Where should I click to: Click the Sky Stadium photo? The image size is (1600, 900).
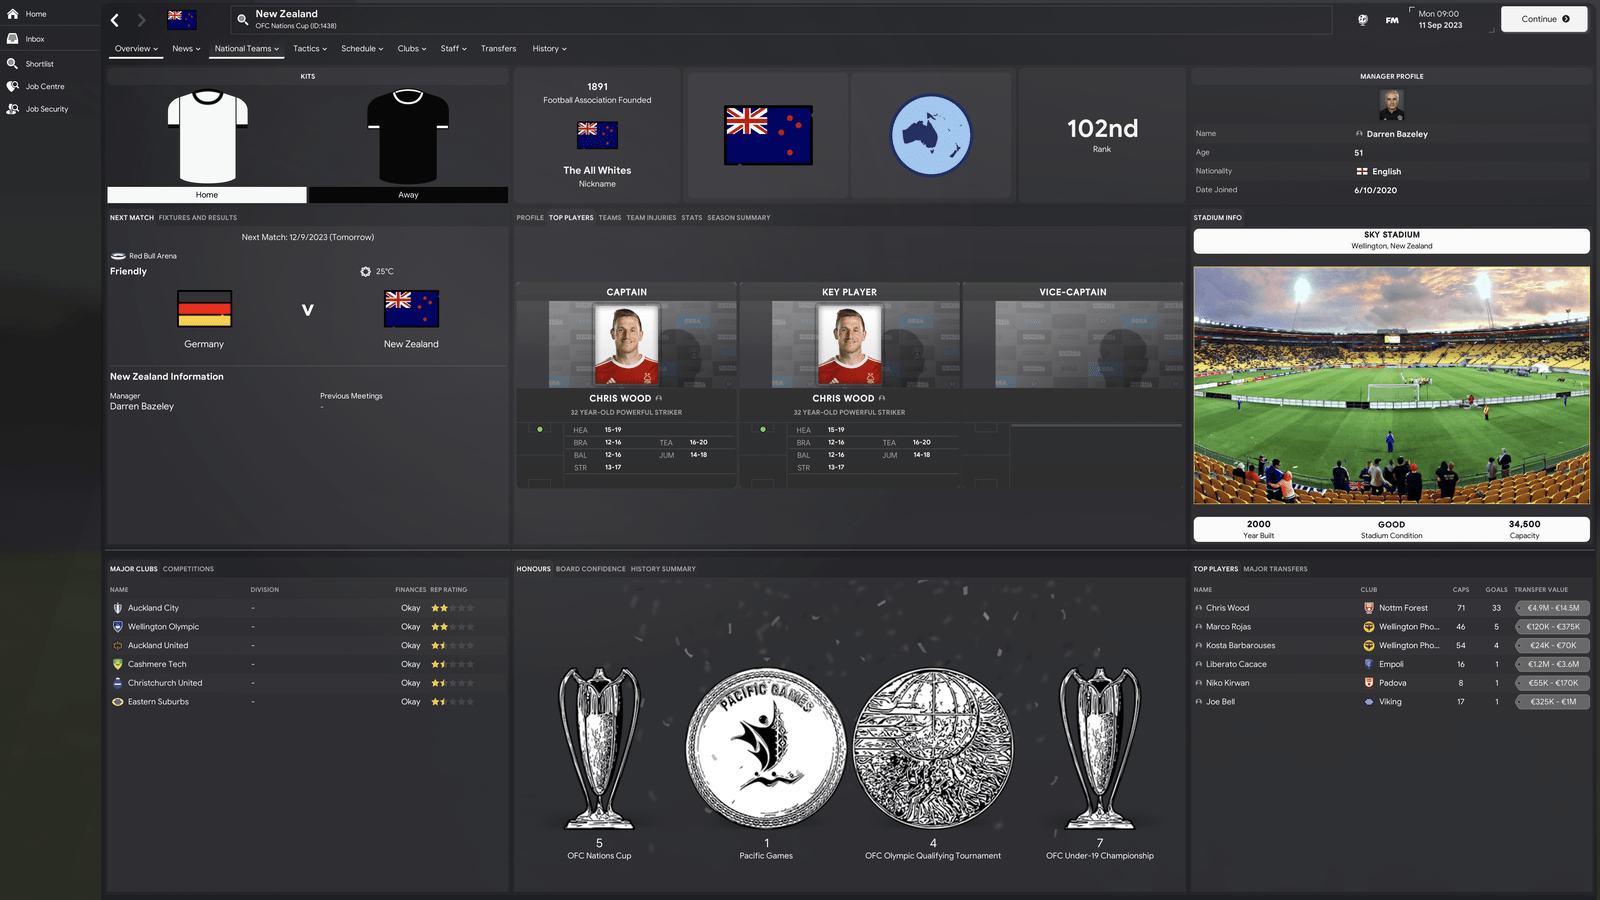pyautogui.click(x=1391, y=385)
